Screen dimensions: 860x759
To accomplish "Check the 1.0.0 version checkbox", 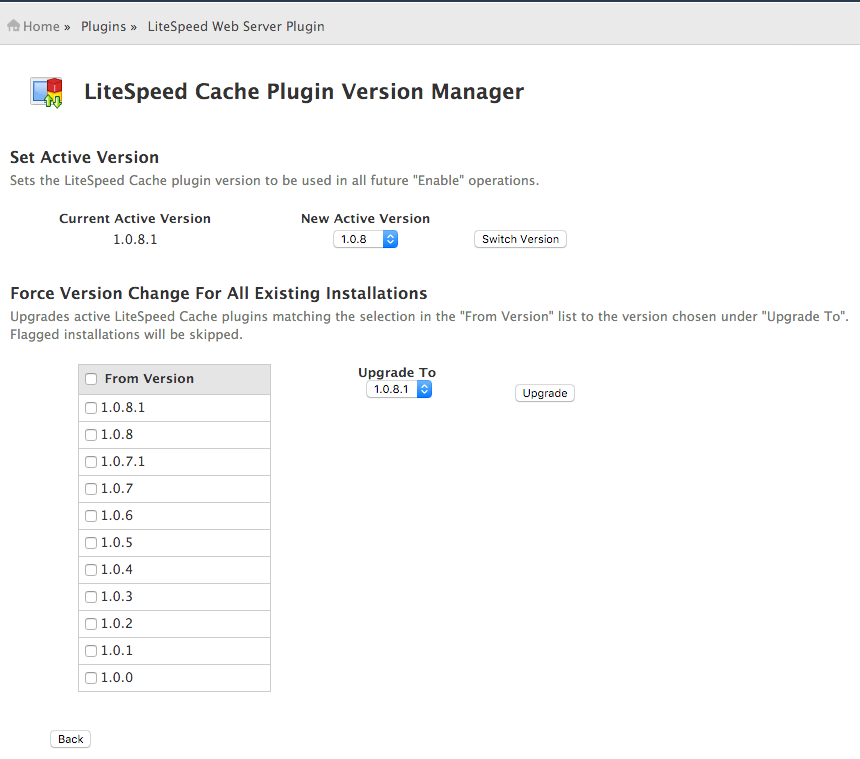I will [91, 678].
